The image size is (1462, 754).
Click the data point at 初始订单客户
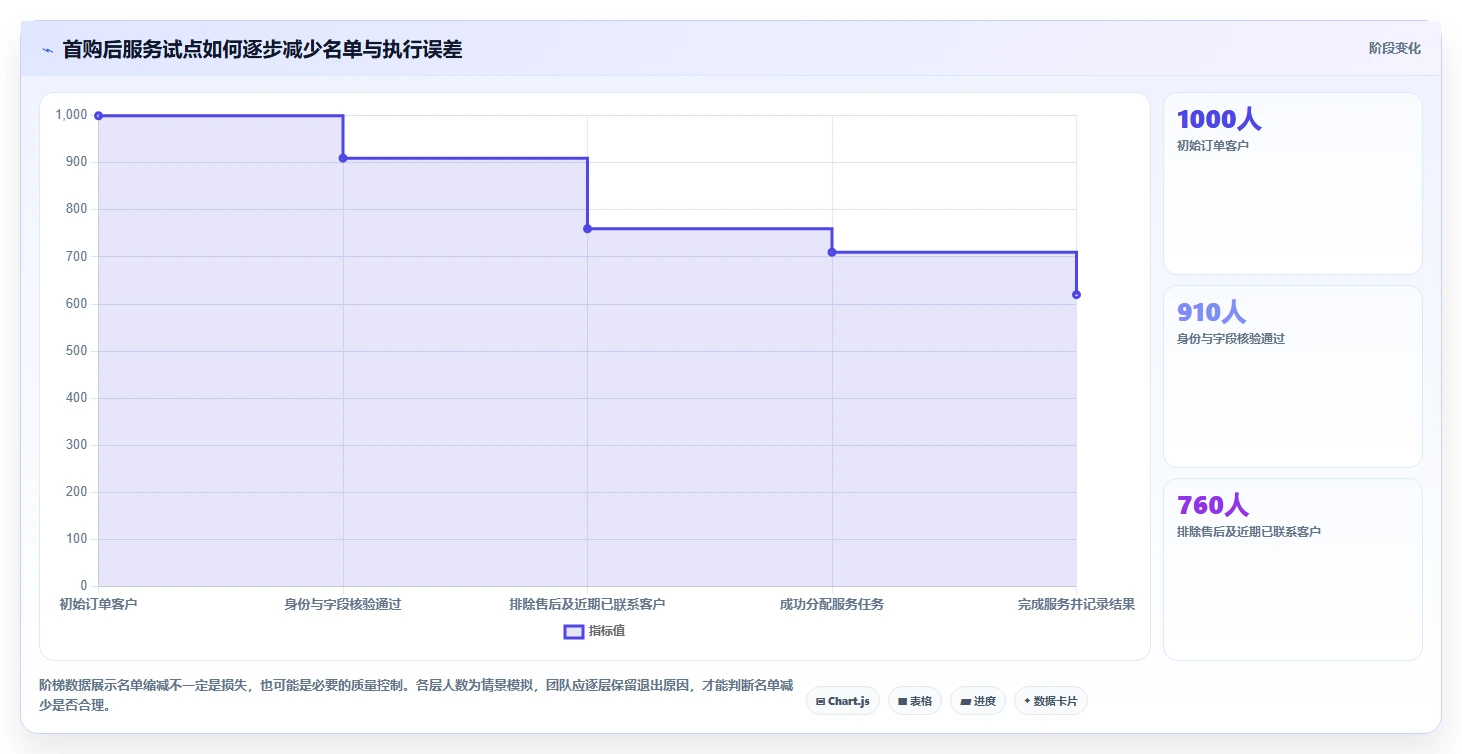click(x=98, y=116)
